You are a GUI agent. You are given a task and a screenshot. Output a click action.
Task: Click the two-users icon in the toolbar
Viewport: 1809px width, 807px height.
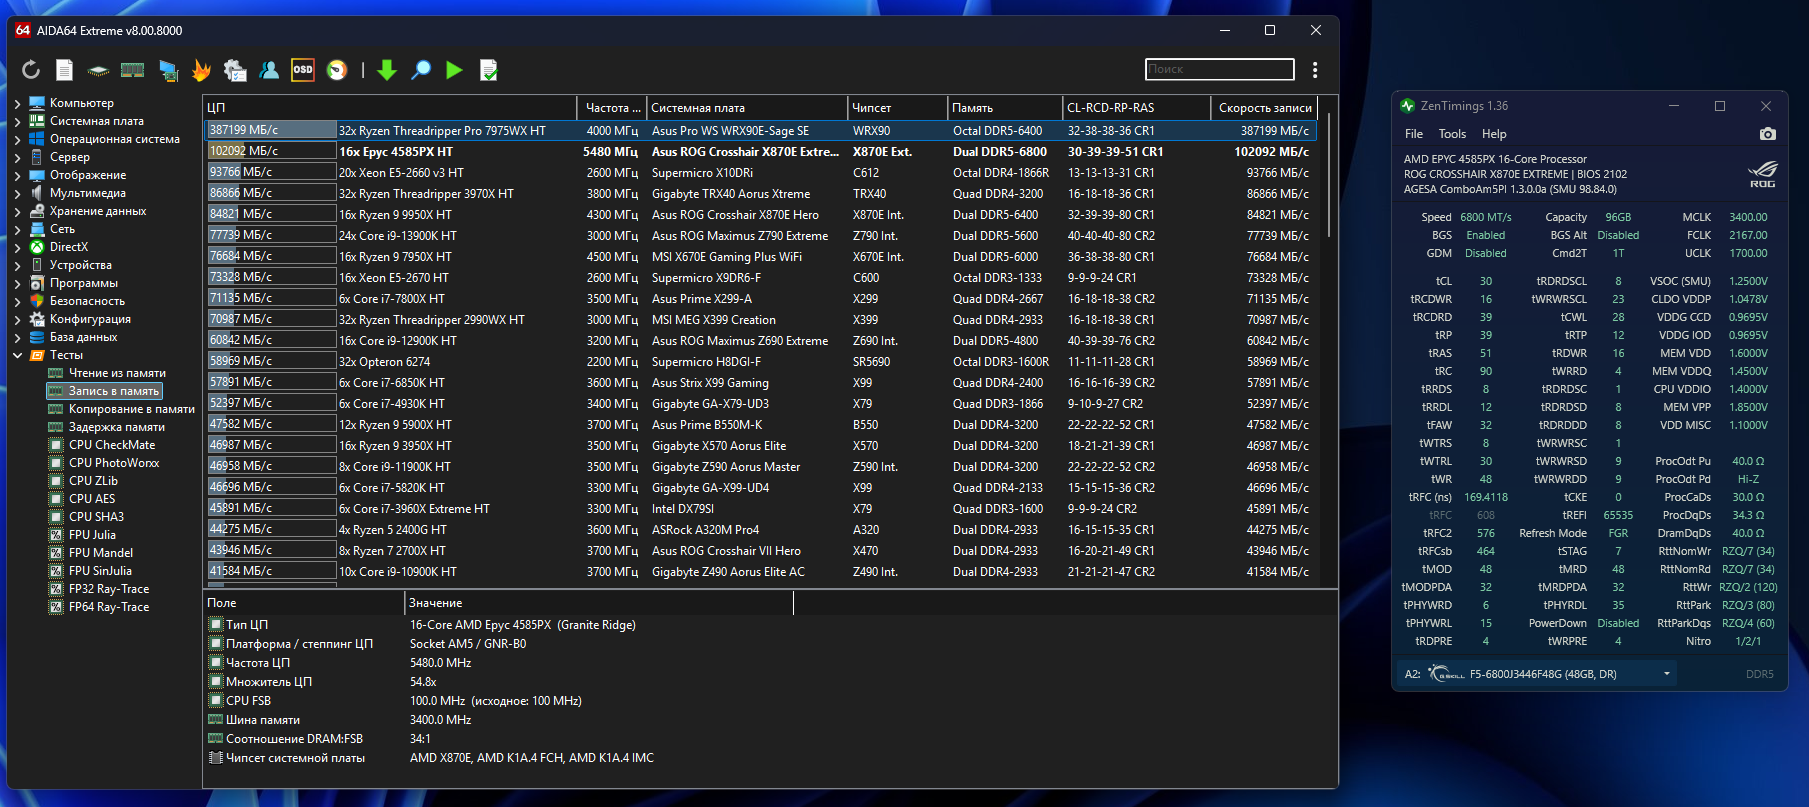(269, 69)
